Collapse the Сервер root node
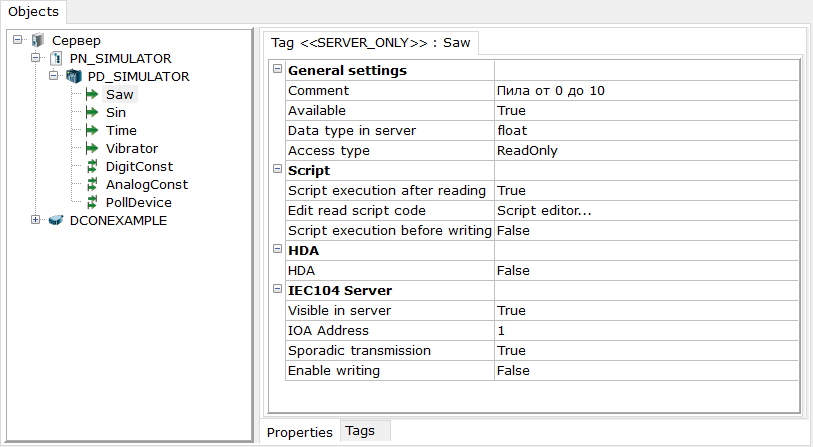The height and width of the screenshot is (447, 813). (x=18, y=39)
